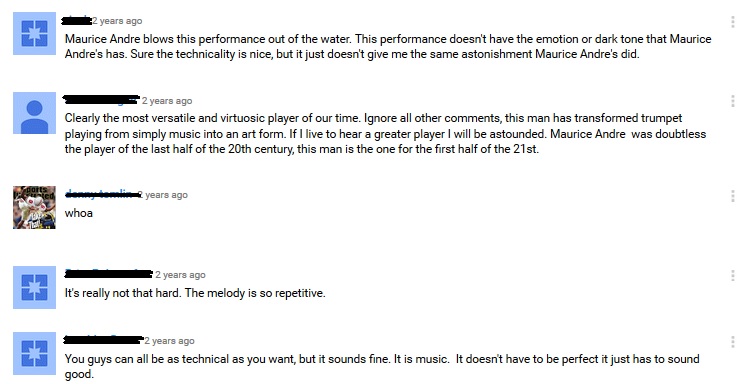
Task: Click timestamp above 'You guys can all be'
Action: click(170, 341)
